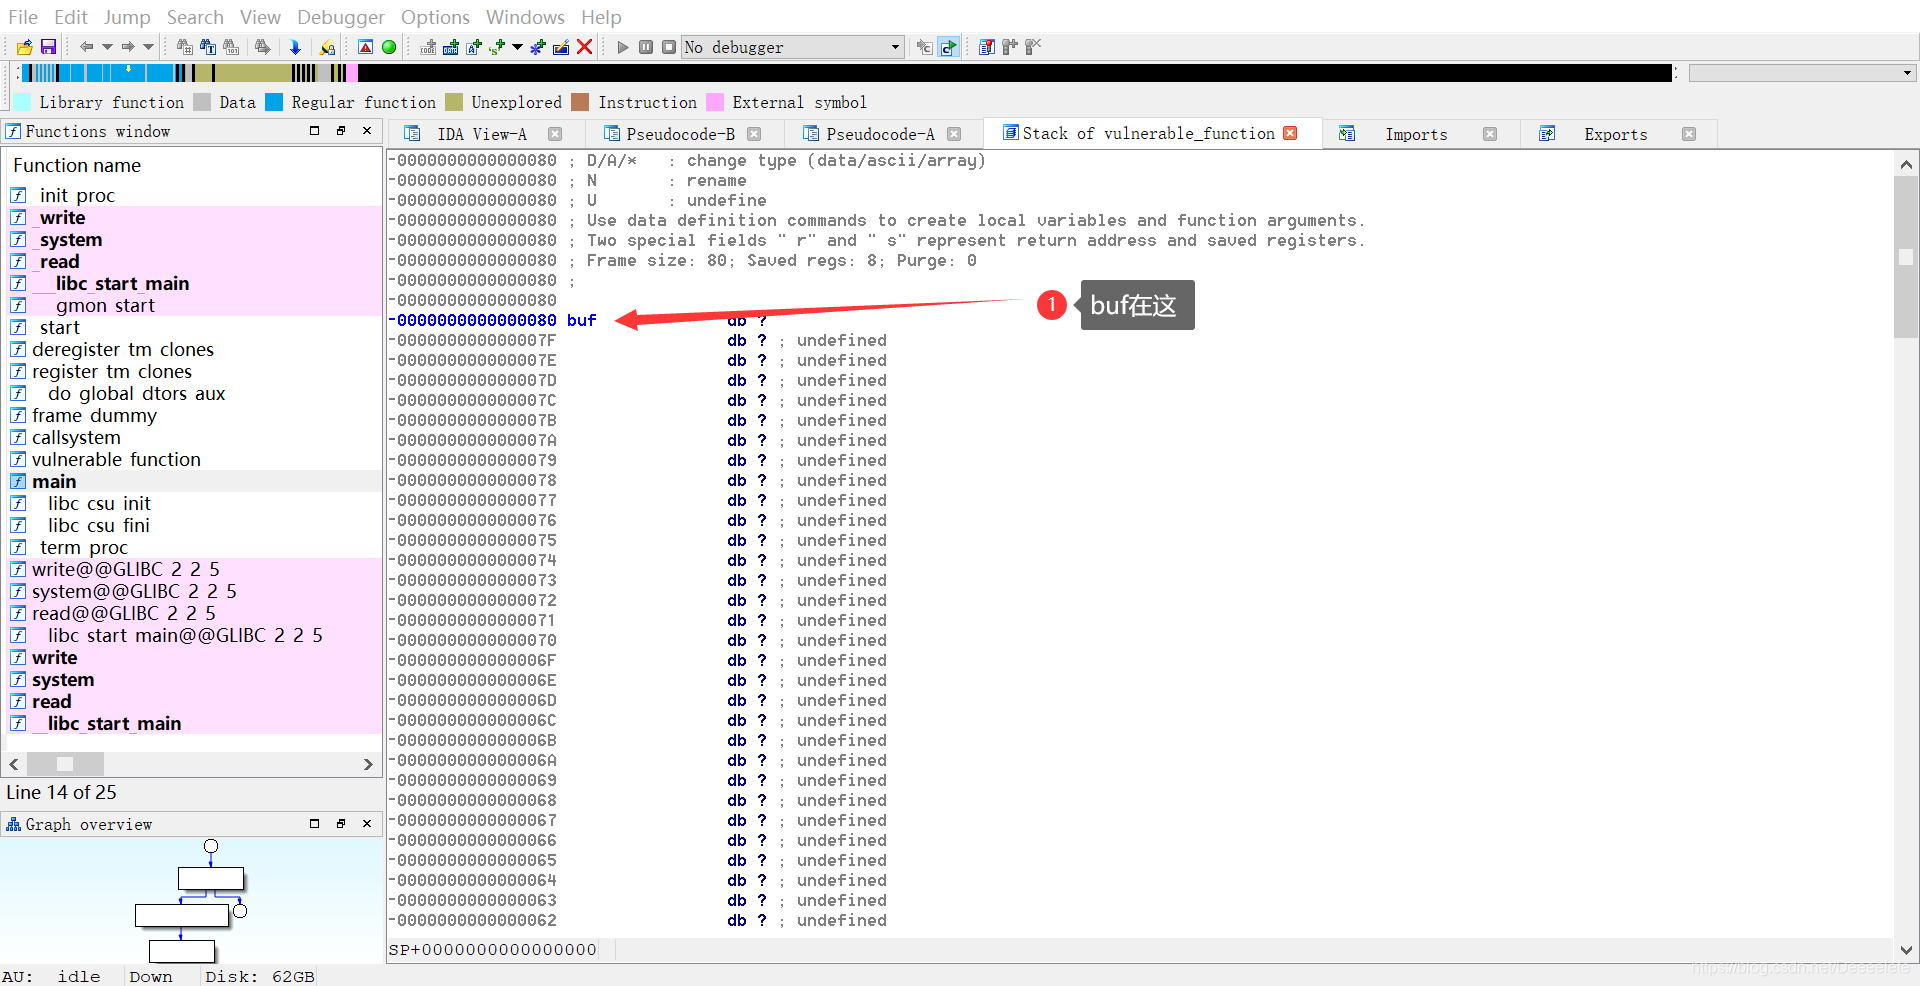Viewport: 1920px width, 986px height.
Task: Click the red warning triangle toolbar icon
Action: (x=366, y=47)
